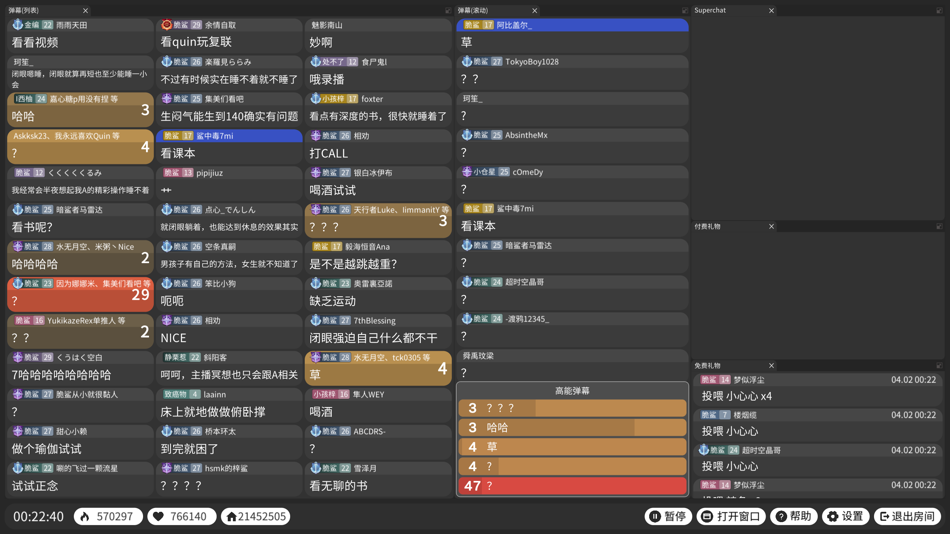
Task: Click the exit arrow icon beside 退出房间
Action: (885, 516)
